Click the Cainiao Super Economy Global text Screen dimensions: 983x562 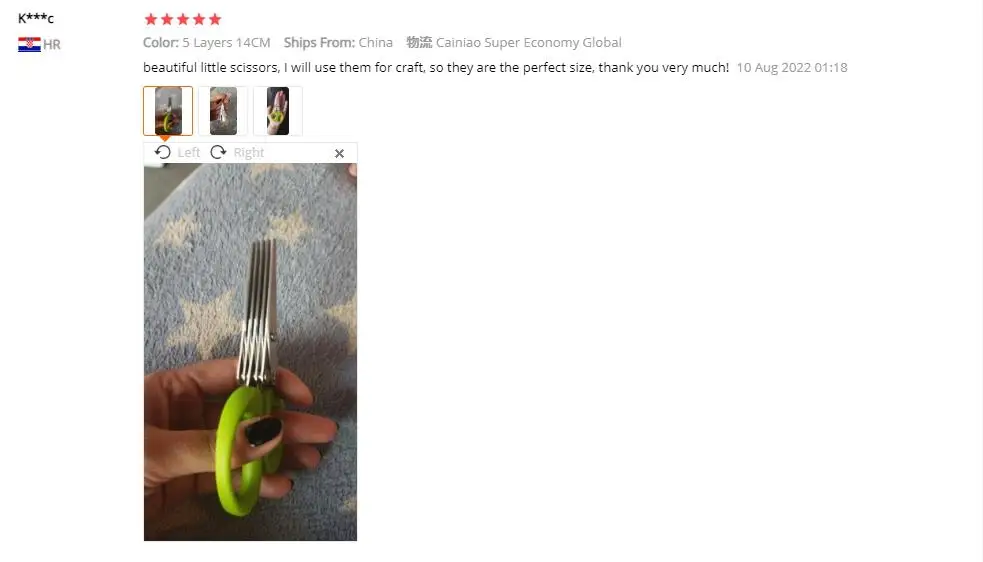coord(528,43)
